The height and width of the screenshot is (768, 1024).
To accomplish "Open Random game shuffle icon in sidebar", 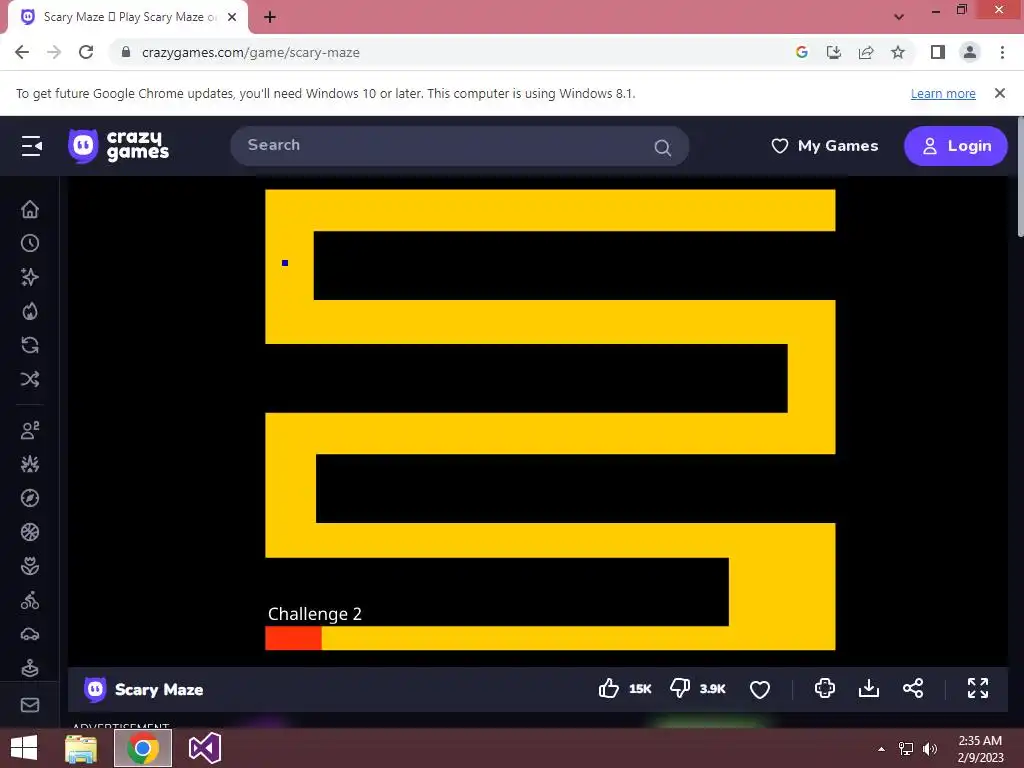I will pos(30,379).
